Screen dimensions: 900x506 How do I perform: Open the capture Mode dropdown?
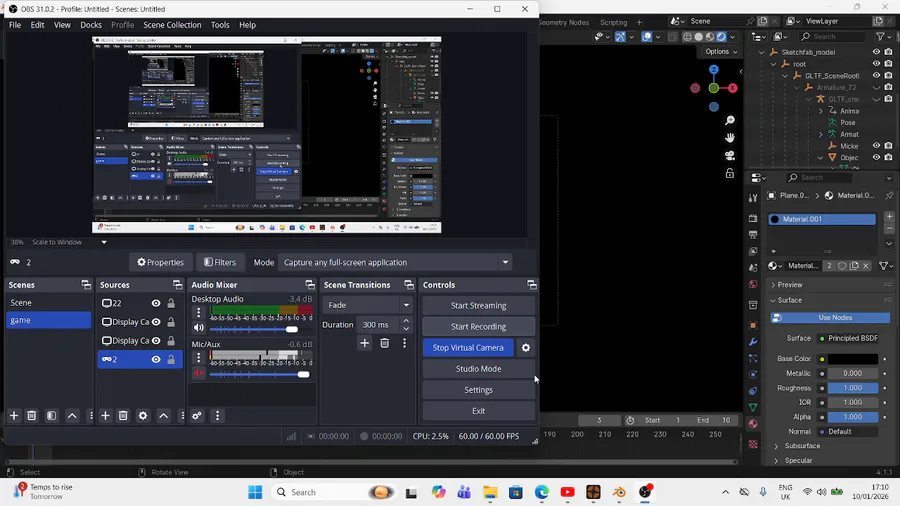tap(505, 262)
